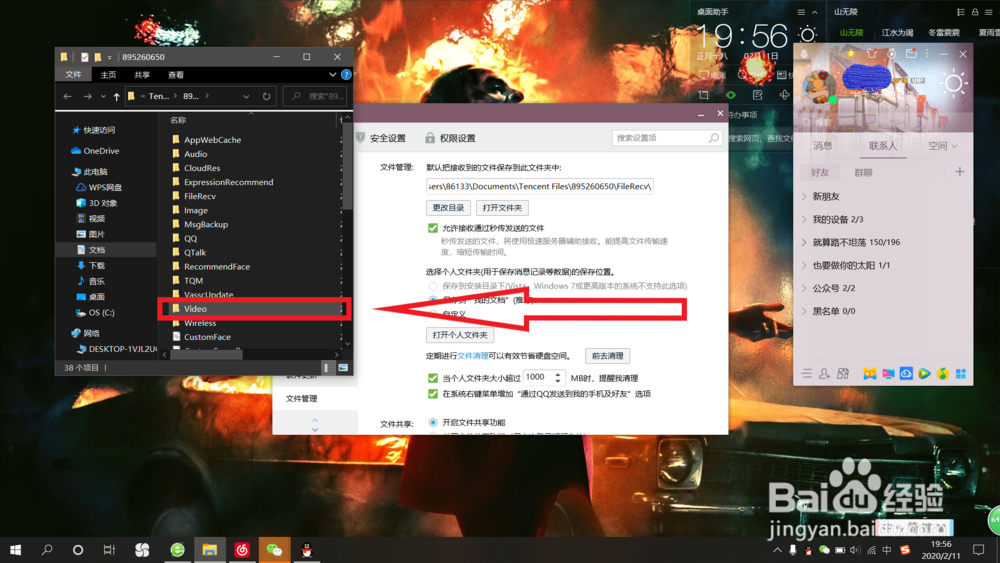Click the 搜索设置项 search box
1000x563 pixels.
[x=666, y=138]
